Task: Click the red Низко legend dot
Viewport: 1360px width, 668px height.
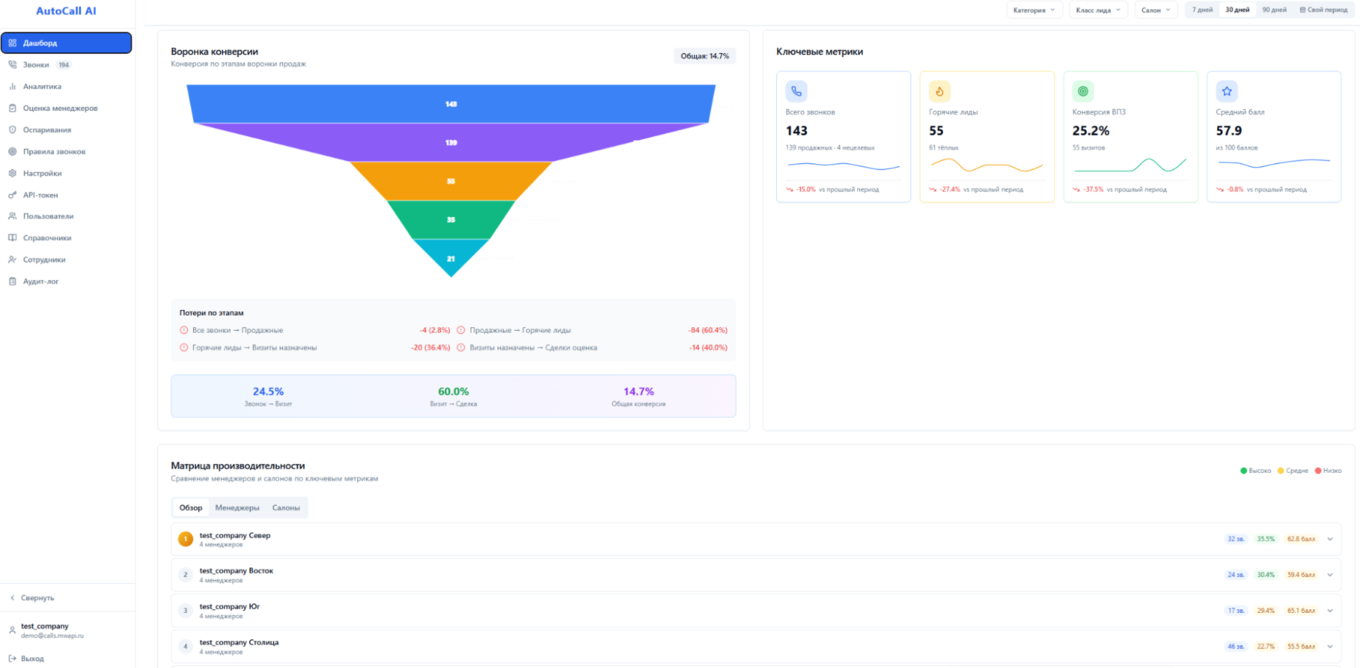Action: pos(1318,470)
